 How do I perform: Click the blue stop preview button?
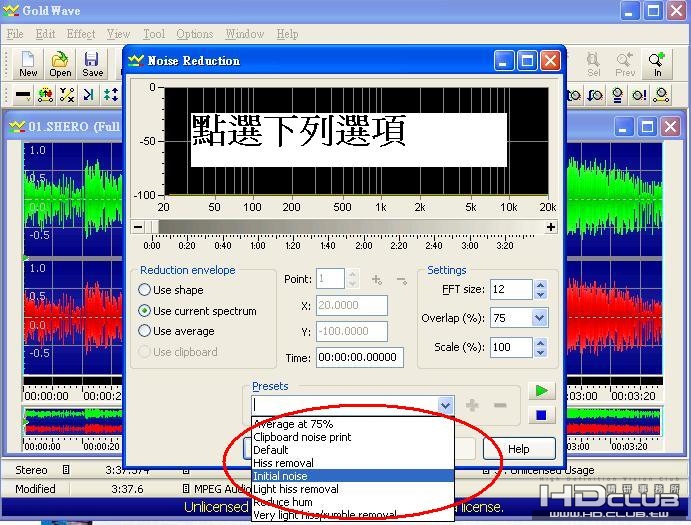click(x=541, y=415)
